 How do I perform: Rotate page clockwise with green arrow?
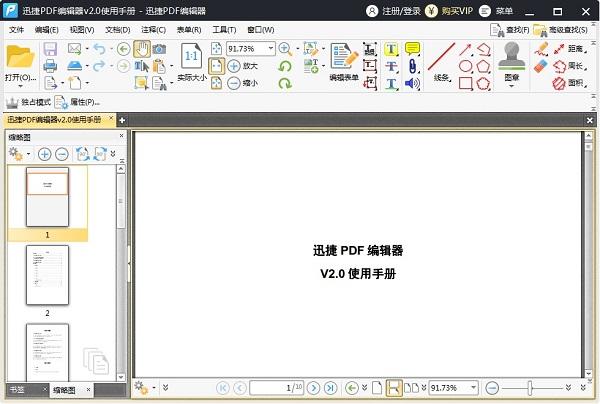pos(285,83)
